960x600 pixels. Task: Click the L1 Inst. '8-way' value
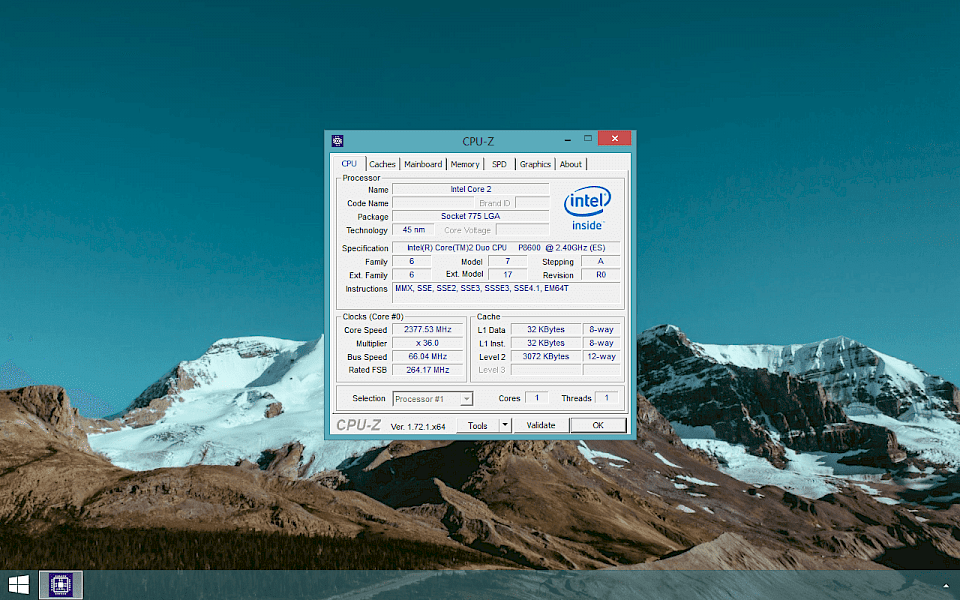pyautogui.click(x=601, y=343)
